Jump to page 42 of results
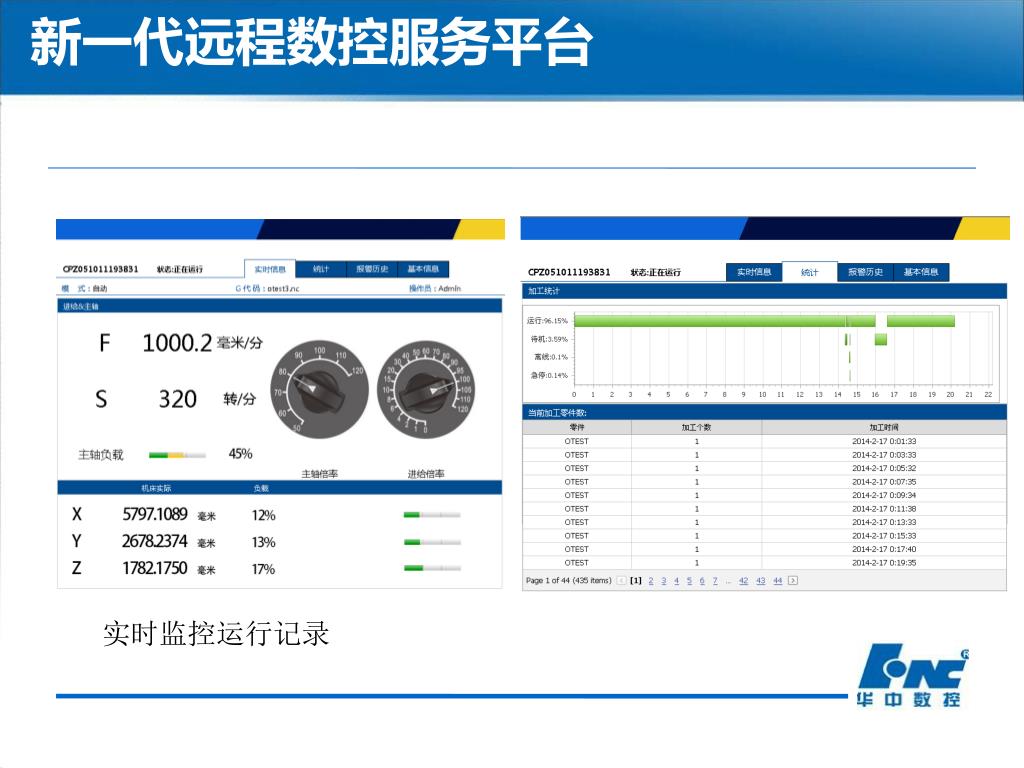This screenshot has height=768, width=1024. 743,581
